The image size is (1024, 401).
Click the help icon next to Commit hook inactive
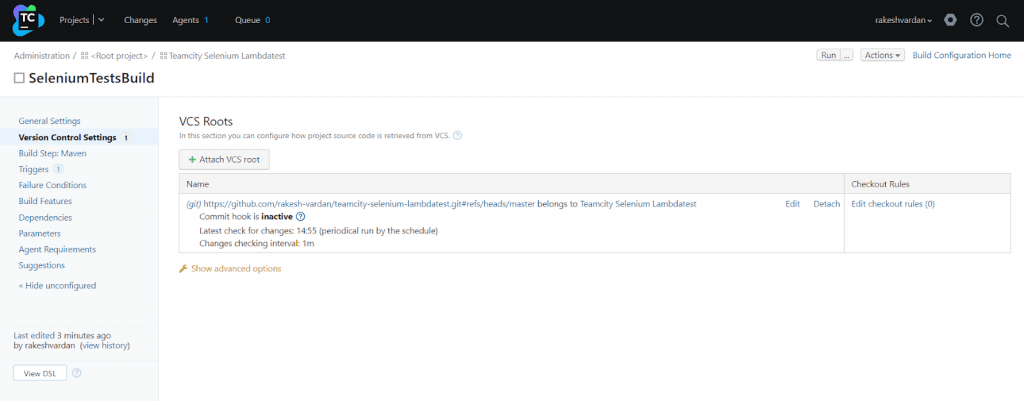coord(301,217)
